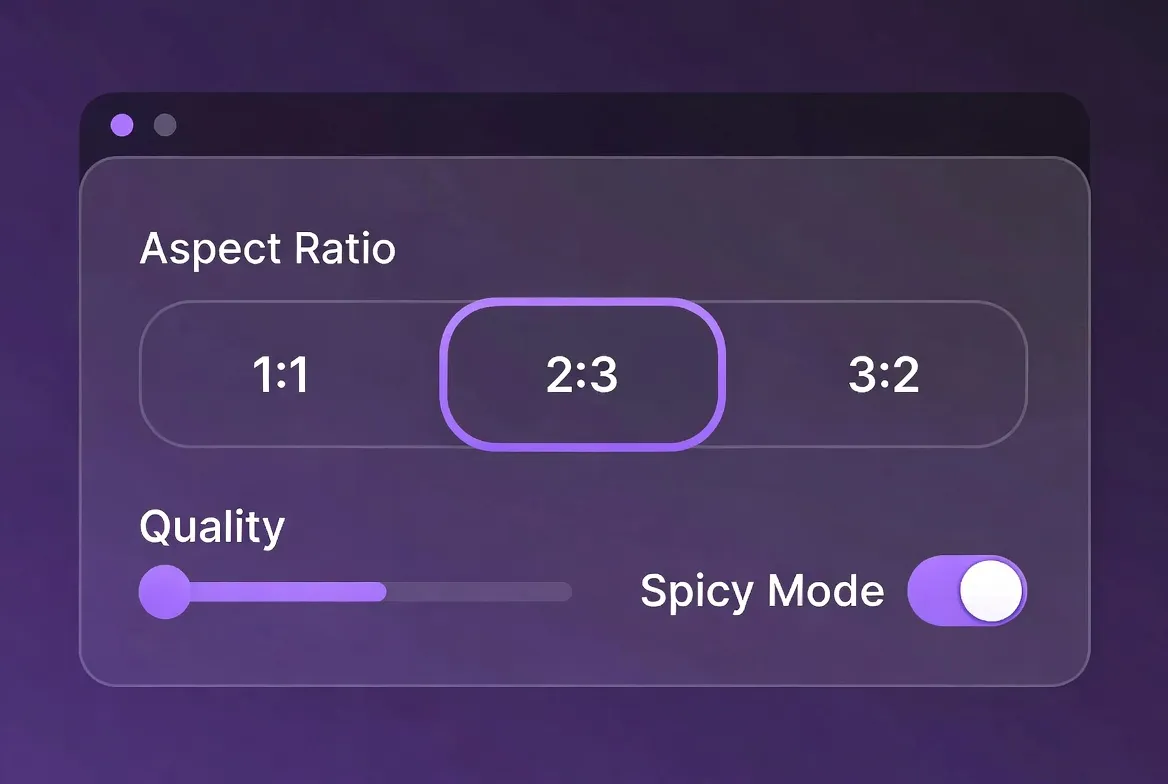Click the unfilled gray part of Quality track

tap(480, 592)
